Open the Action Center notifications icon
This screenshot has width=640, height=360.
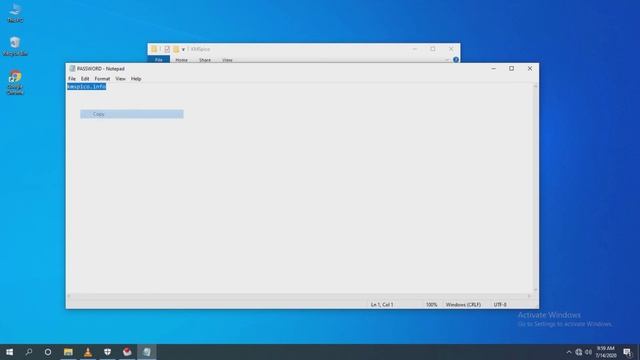pos(627,352)
